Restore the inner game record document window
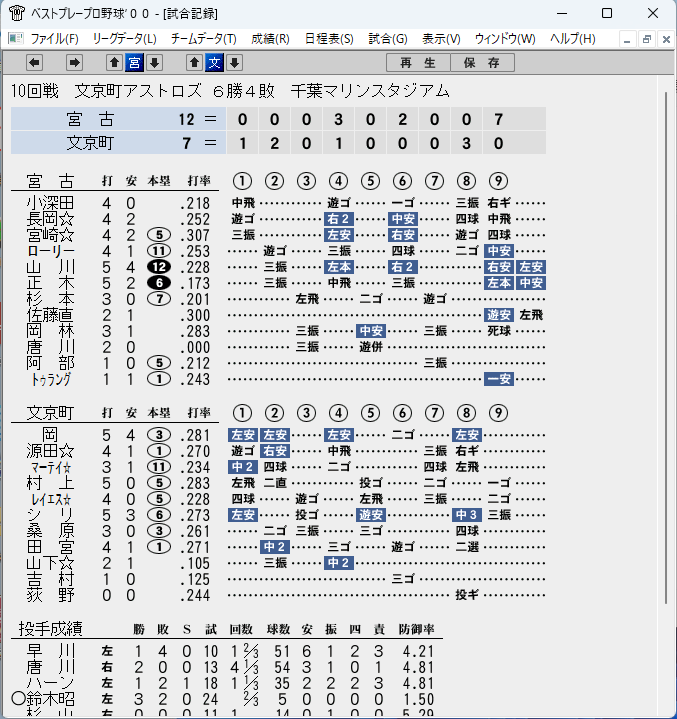 point(647,39)
